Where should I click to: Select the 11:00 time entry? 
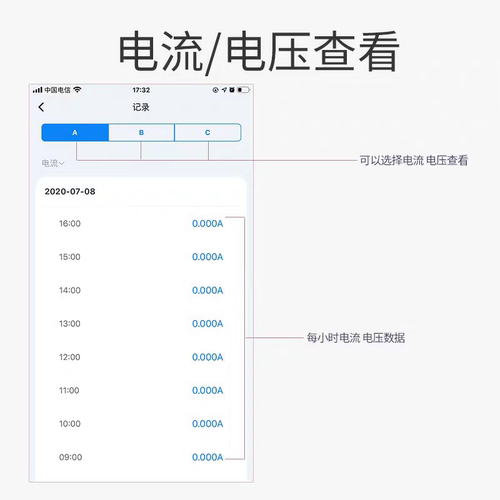coord(69,390)
